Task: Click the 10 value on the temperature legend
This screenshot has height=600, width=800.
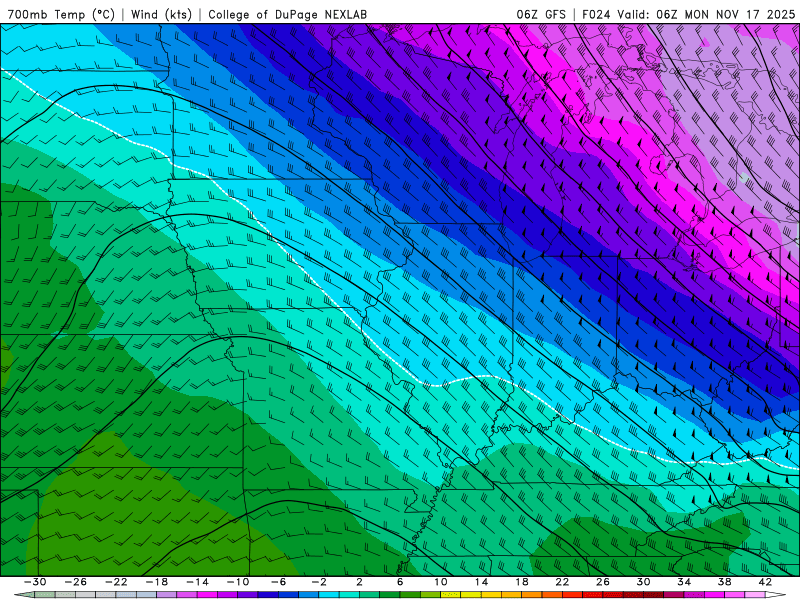Action: [x=441, y=582]
